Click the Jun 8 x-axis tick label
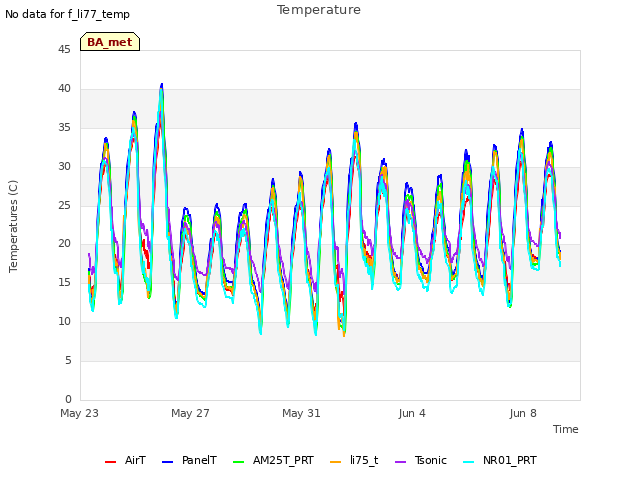This screenshot has height=480, width=640. point(523,413)
